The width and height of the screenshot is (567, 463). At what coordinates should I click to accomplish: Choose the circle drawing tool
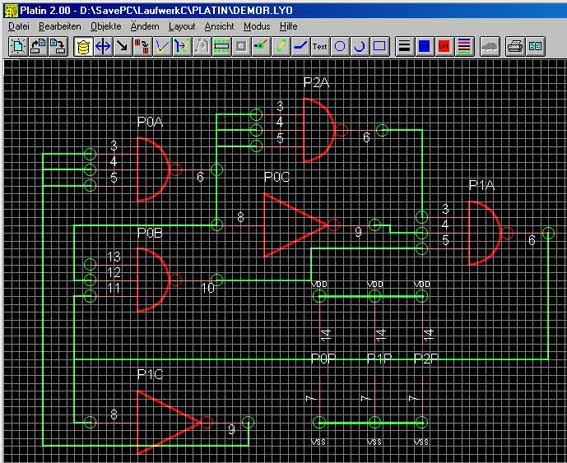(x=340, y=46)
